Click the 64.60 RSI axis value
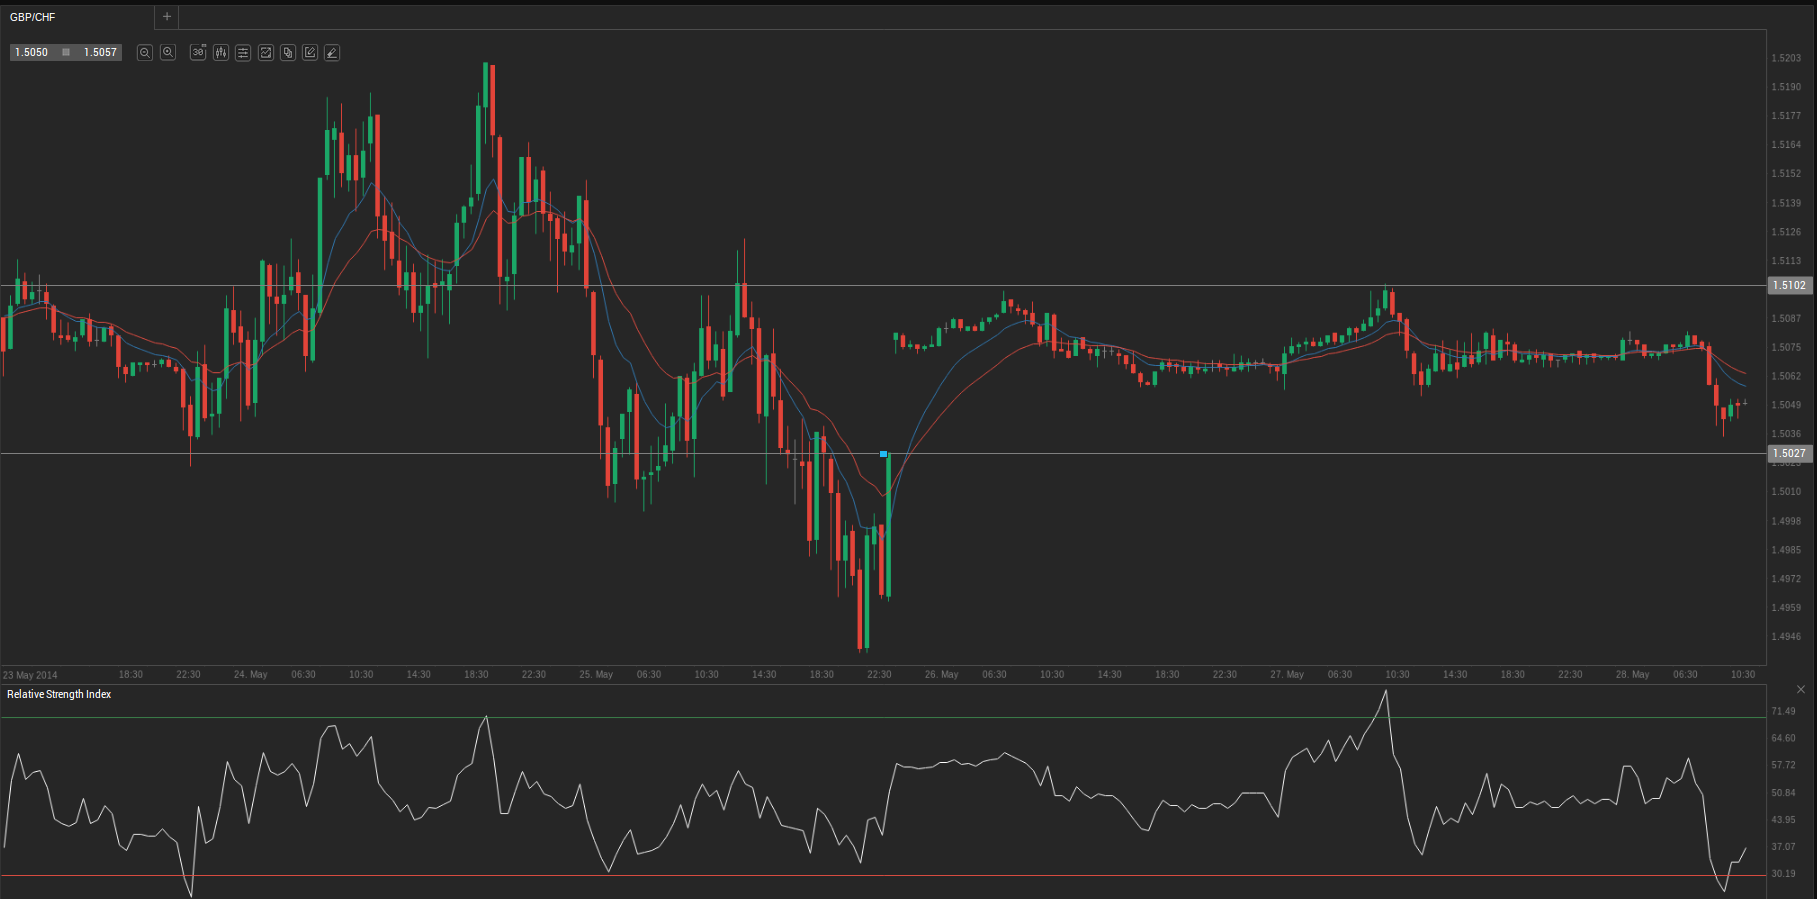Screen dimensions: 1817x899 click(x=1783, y=739)
